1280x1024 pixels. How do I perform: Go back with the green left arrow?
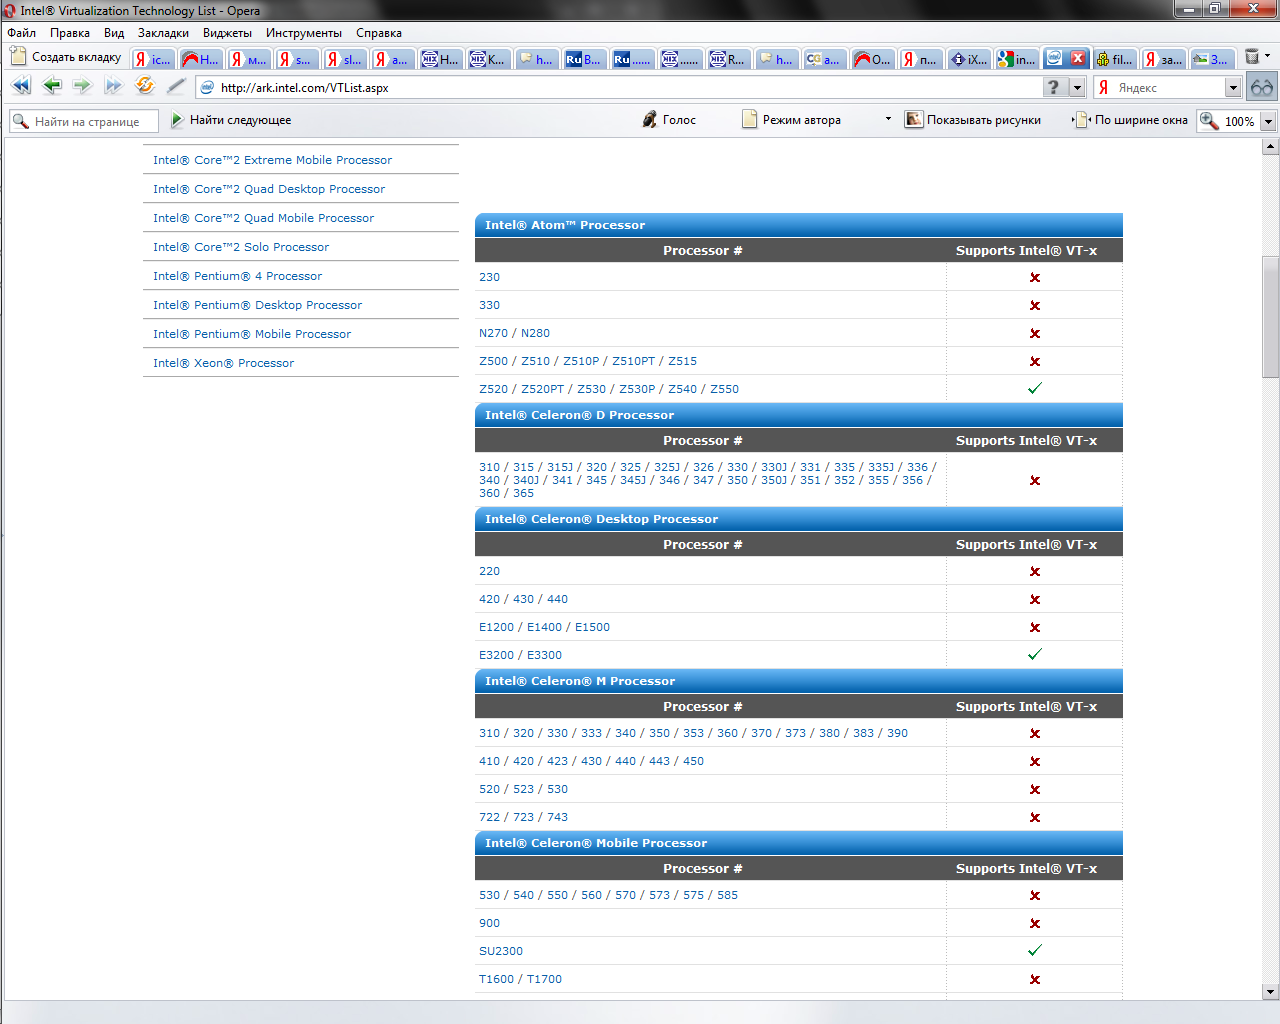tap(52, 86)
